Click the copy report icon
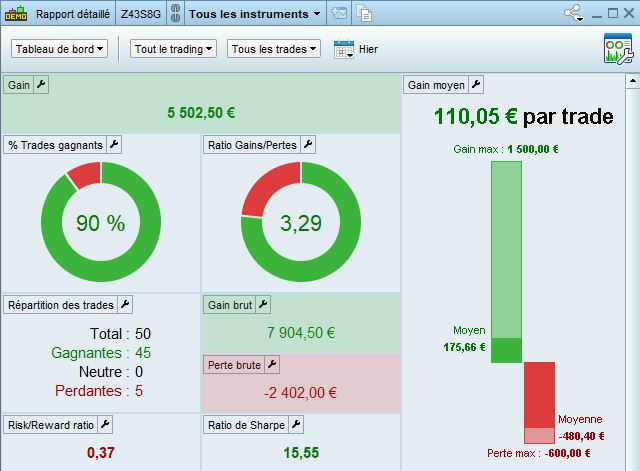This screenshot has height=471, width=640. tap(364, 13)
